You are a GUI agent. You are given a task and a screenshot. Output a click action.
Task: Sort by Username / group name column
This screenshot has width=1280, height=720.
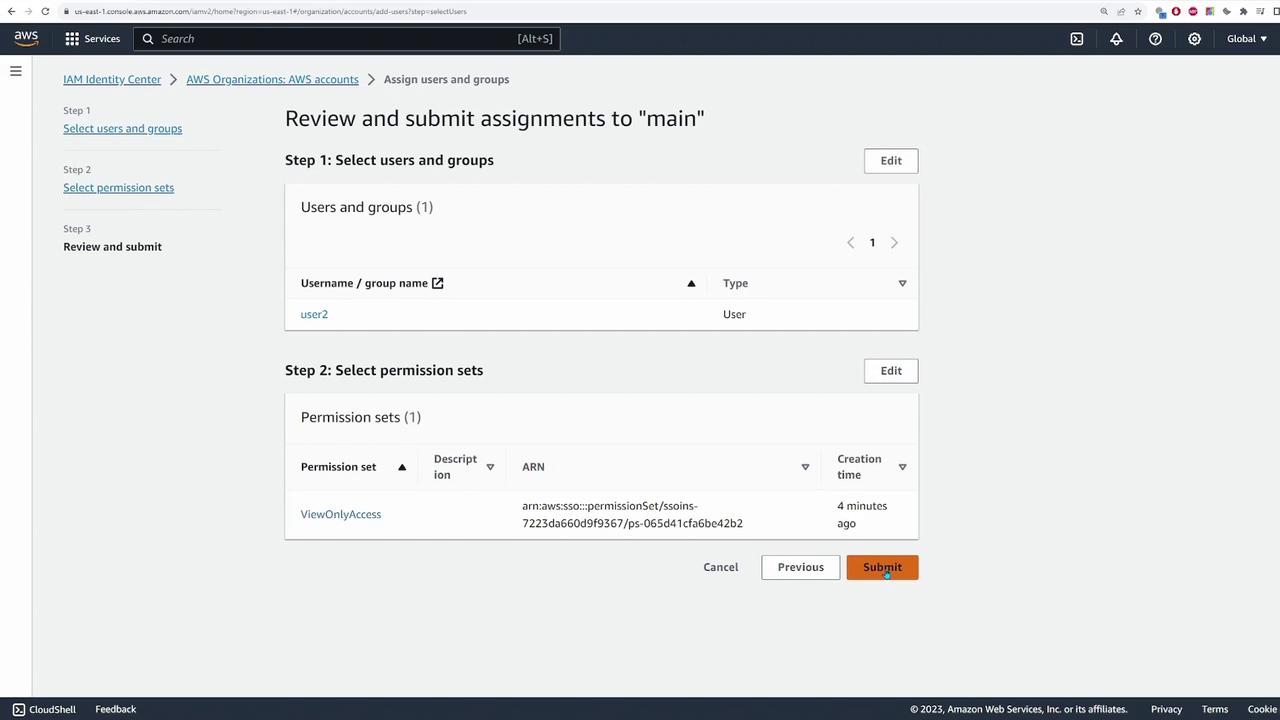[690, 283]
